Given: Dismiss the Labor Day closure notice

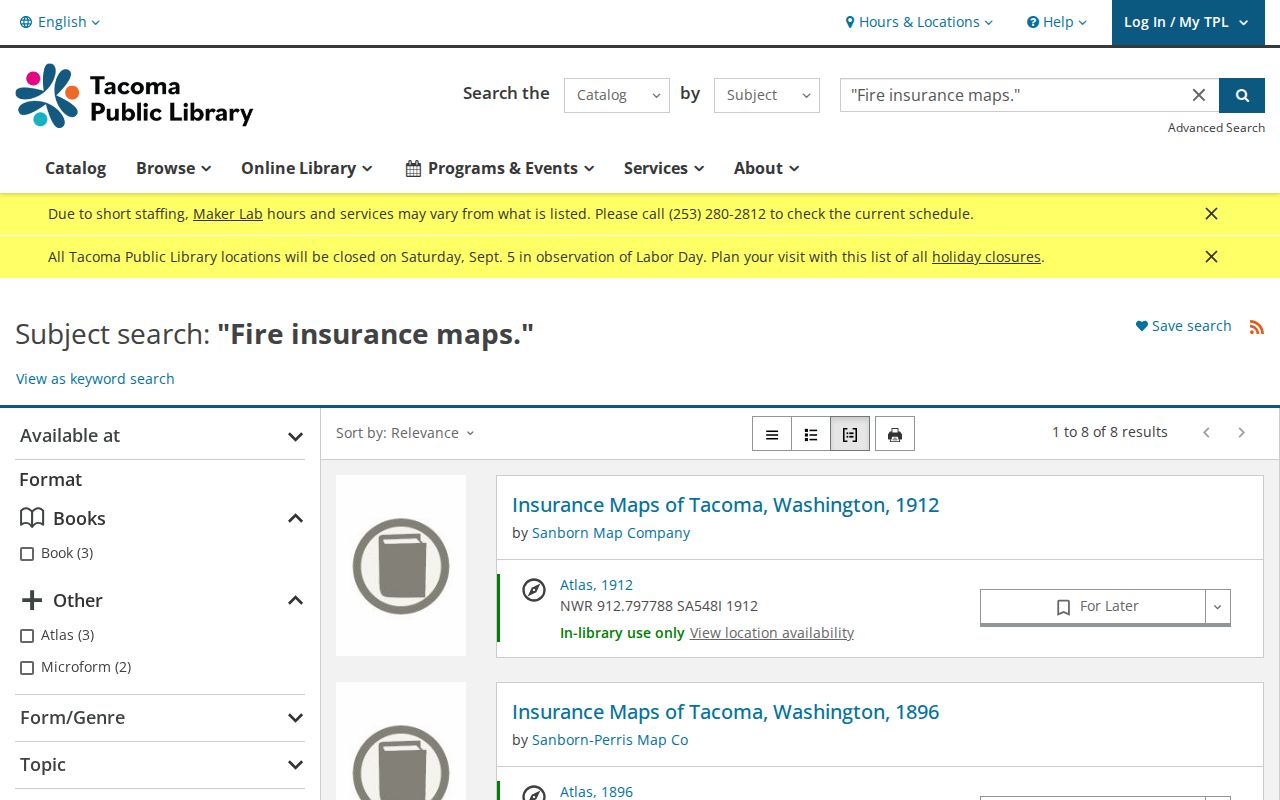Looking at the screenshot, I should (x=1211, y=257).
